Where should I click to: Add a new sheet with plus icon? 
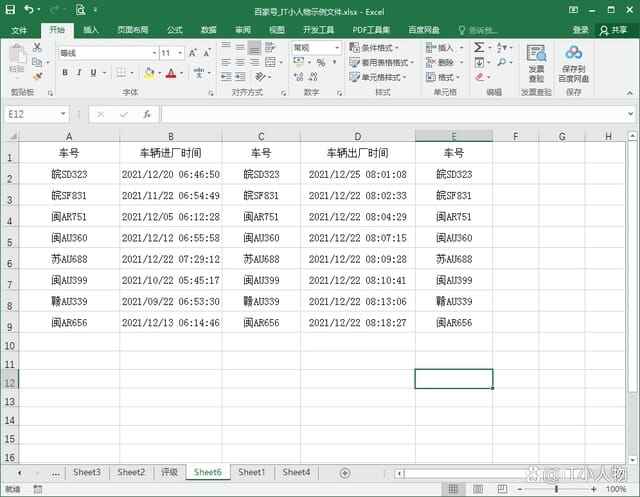[345, 473]
